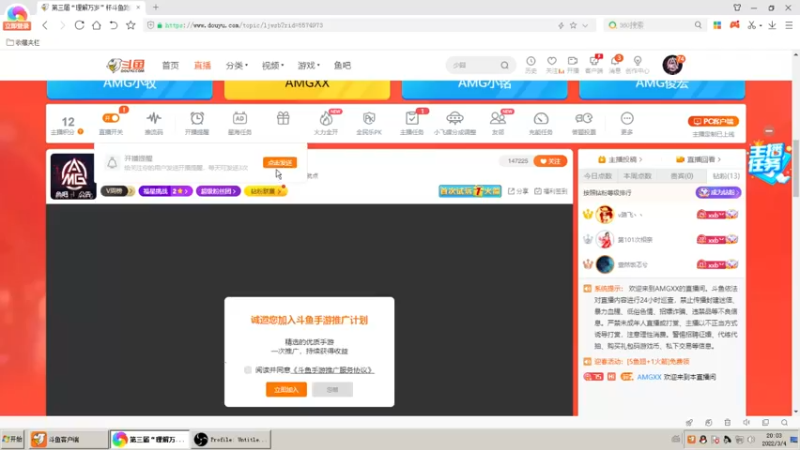Open 直播 in Douyu navigation
800x450 pixels.
click(x=203, y=65)
